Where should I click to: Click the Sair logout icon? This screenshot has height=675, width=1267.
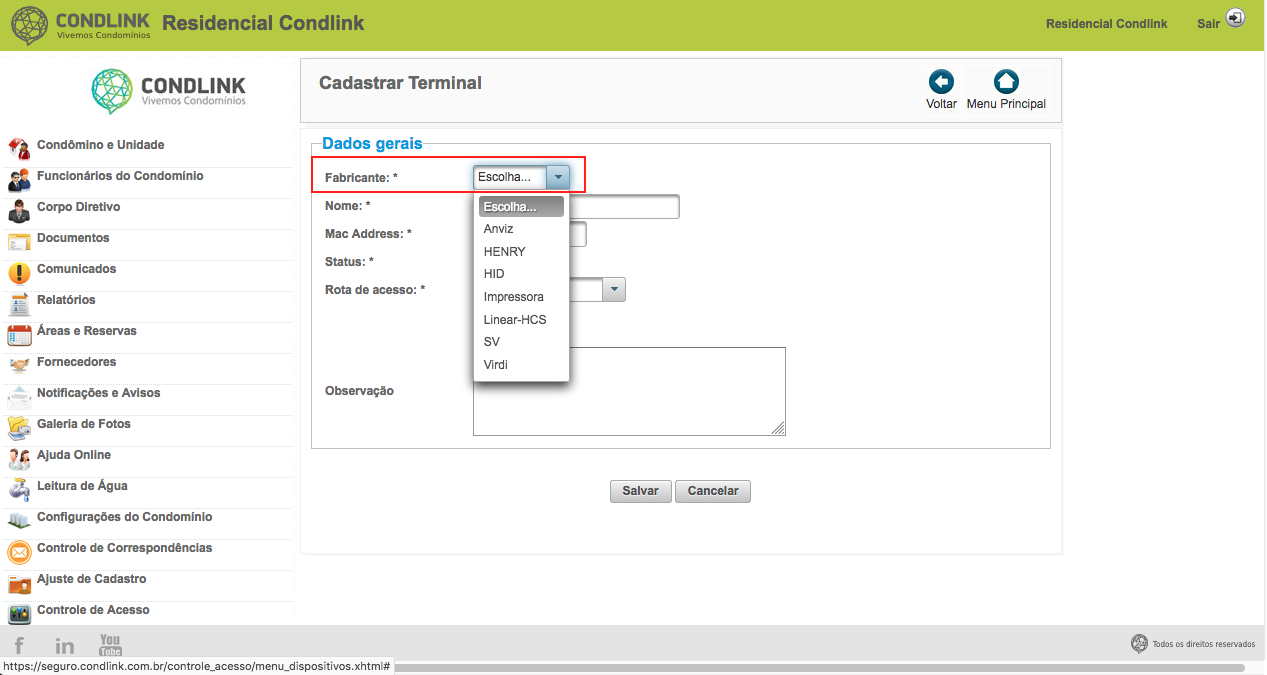1235,18
